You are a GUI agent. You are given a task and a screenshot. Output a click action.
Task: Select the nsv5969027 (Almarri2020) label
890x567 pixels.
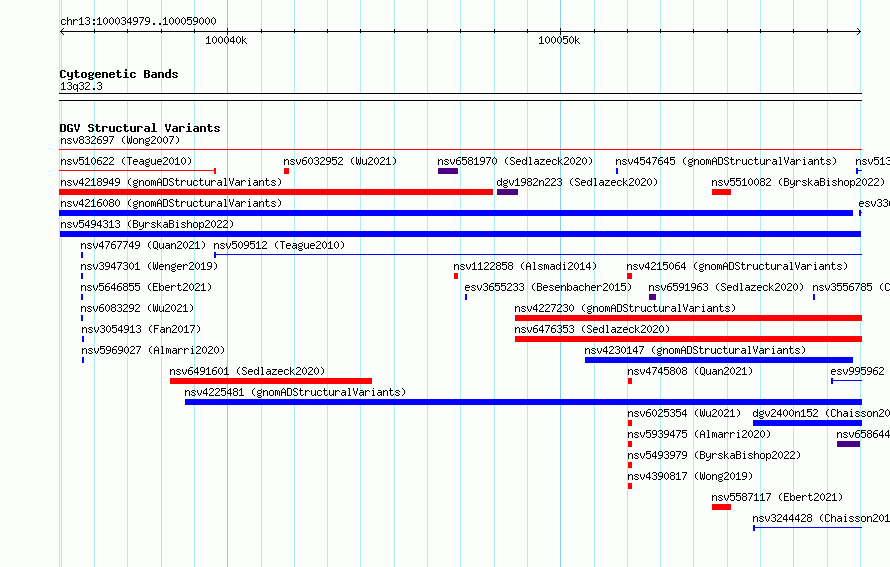(153, 350)
